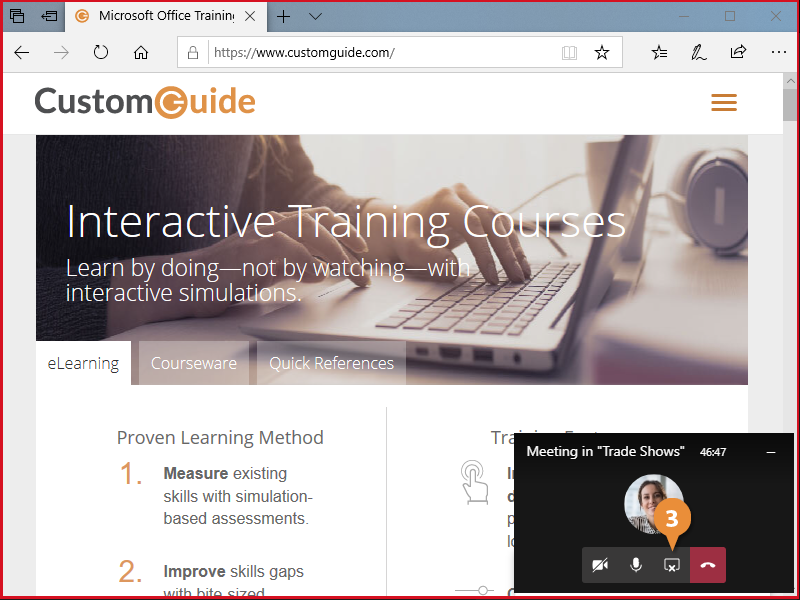The image size is (800, 600).
Task: Expand the tab preview chevron
Action: pyautogui.click(x=316, y=17)
